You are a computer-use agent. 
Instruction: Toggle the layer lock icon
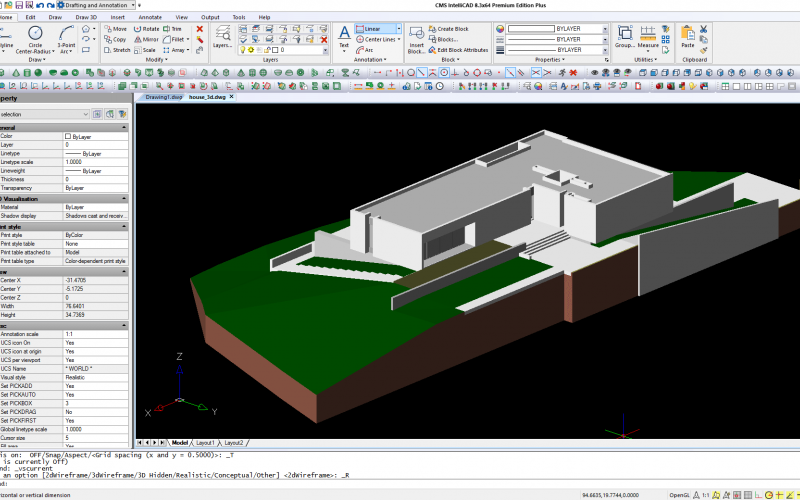pyautogui.click(x=267, y=50)
